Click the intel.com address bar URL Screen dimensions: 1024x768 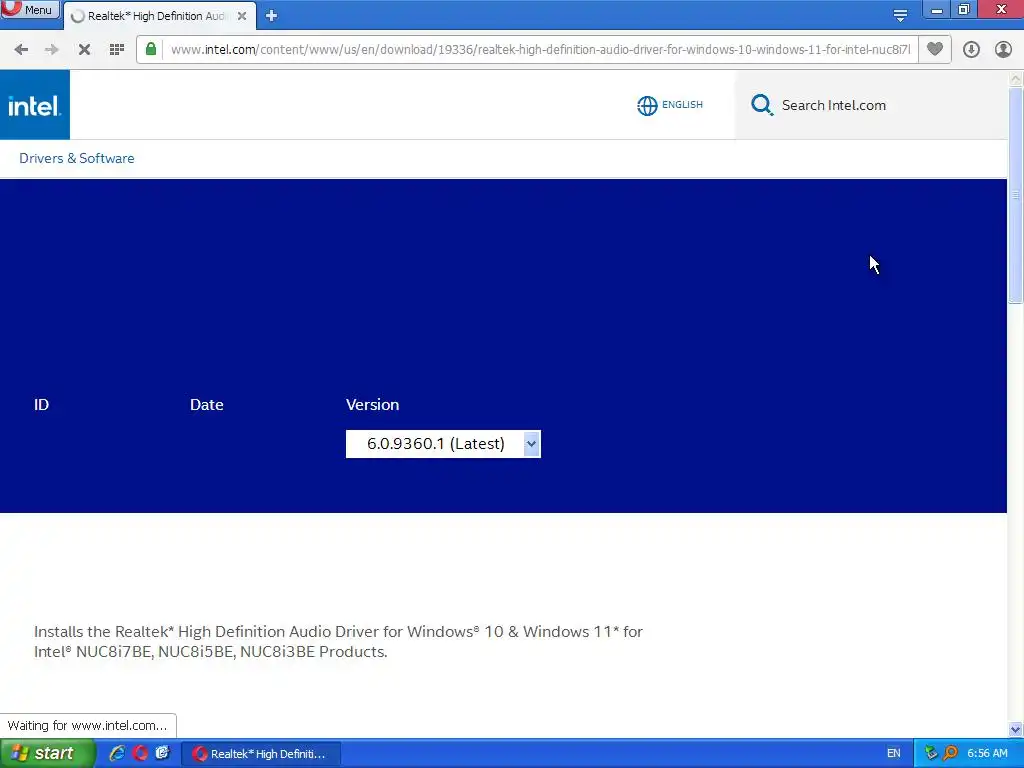click(x=540, y=50)
